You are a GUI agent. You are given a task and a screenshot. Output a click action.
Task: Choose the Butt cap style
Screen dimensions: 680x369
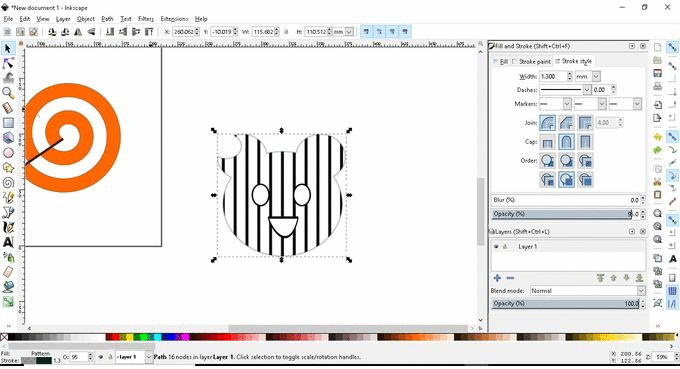547,142
